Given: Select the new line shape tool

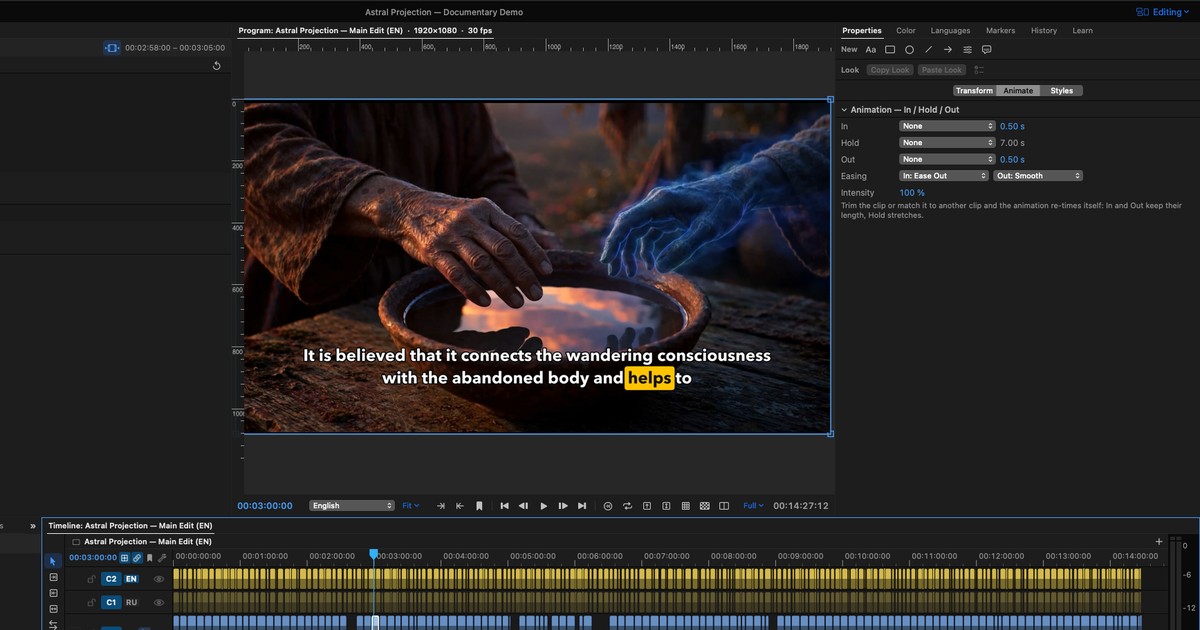Looking at the screenshot, I should coord(928,49).
